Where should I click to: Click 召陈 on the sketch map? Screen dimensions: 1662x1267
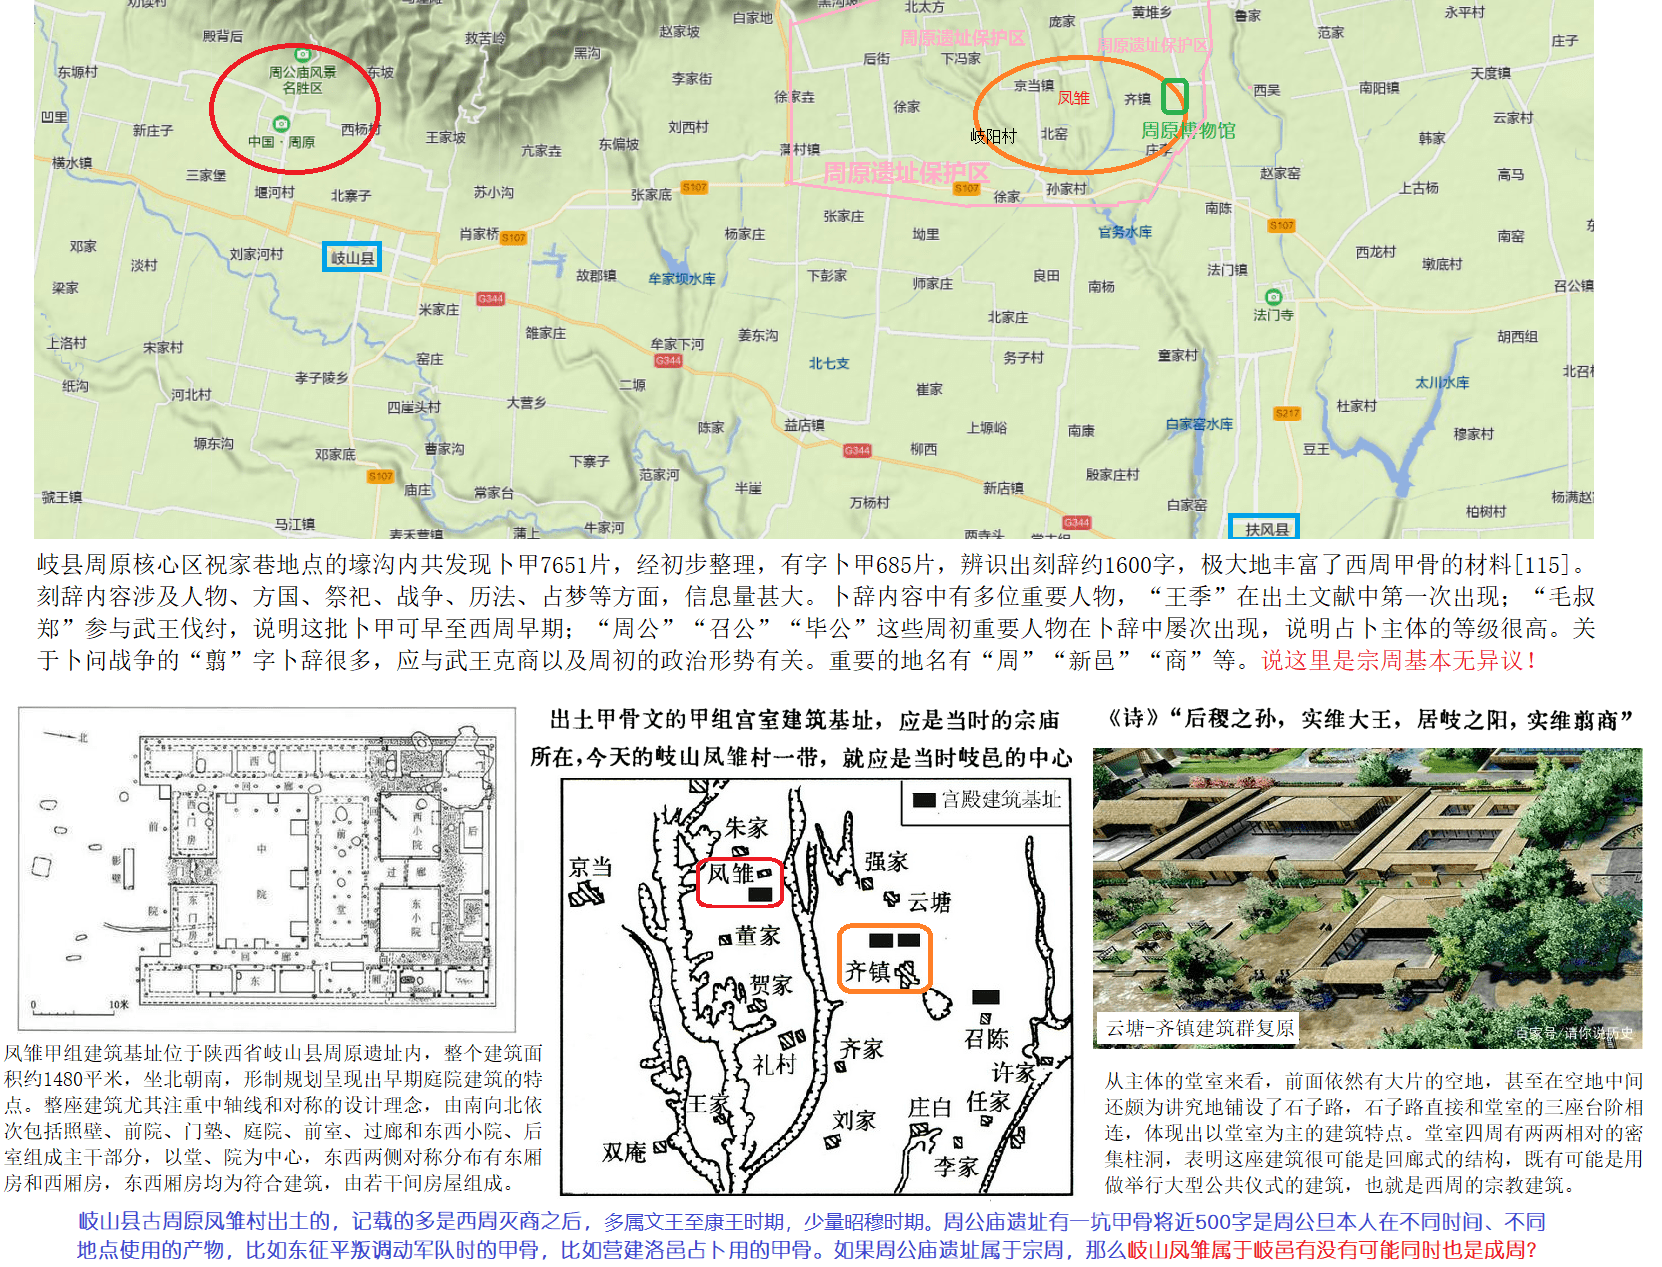click(986, 1039)
